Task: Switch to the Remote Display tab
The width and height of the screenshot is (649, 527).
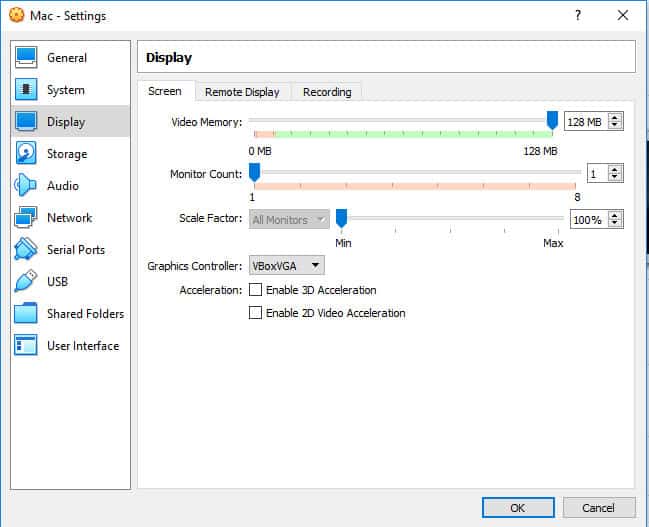Action: pos(243,91)
